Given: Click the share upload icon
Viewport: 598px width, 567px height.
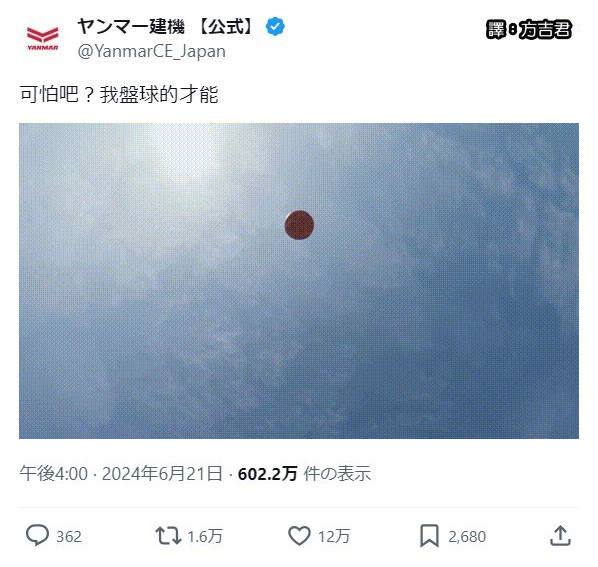Looking at the screenshot, I should (560, 535).
